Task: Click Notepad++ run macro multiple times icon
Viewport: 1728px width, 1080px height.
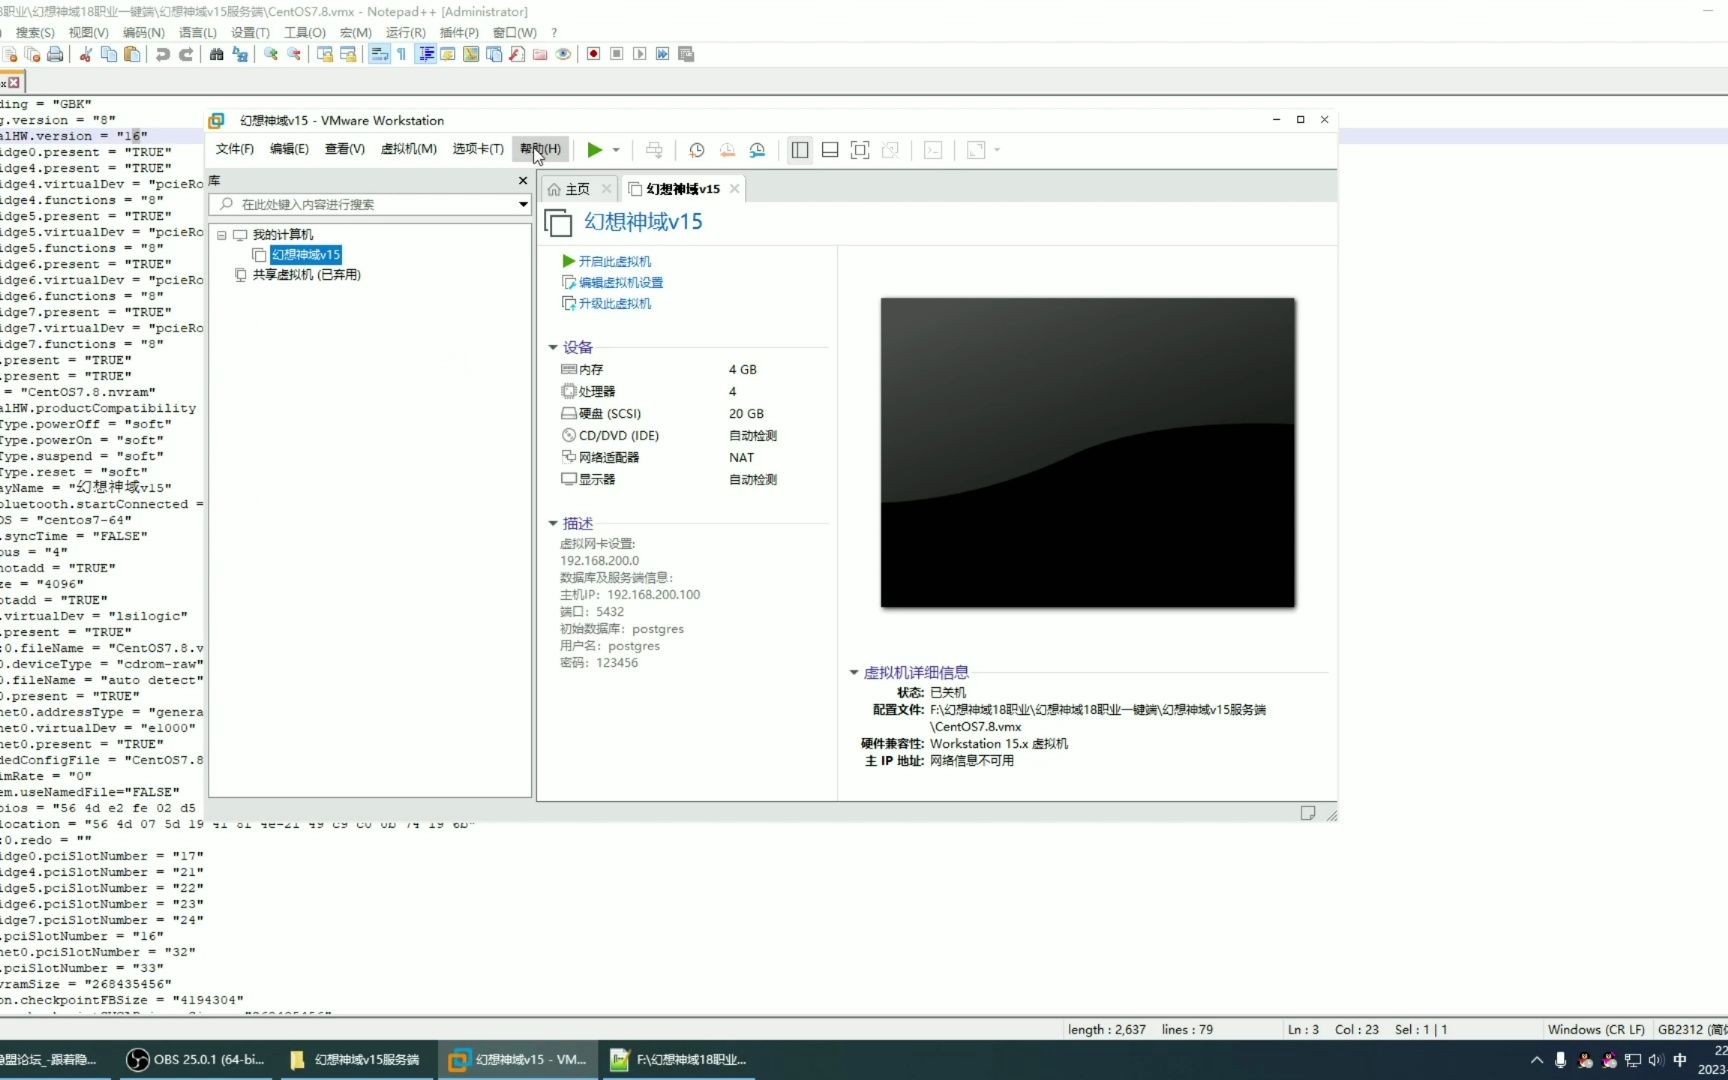Action: click(663, 54)
